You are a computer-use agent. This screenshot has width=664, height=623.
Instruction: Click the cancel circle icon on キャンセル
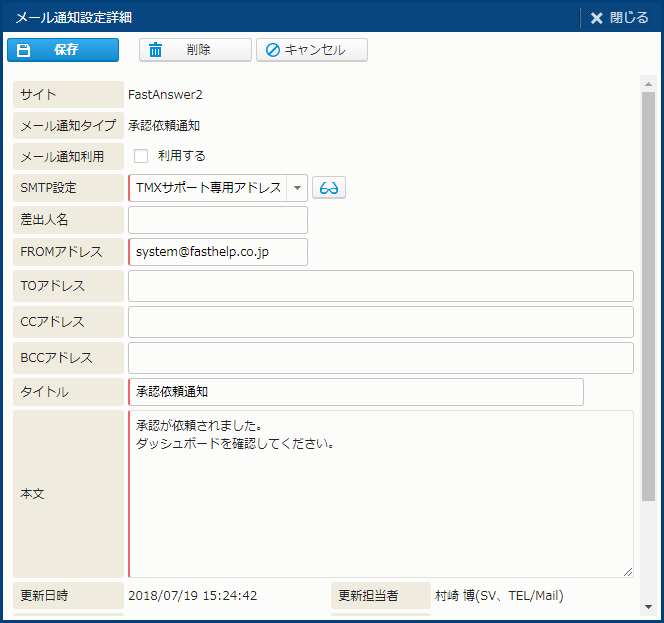(273, 50)
